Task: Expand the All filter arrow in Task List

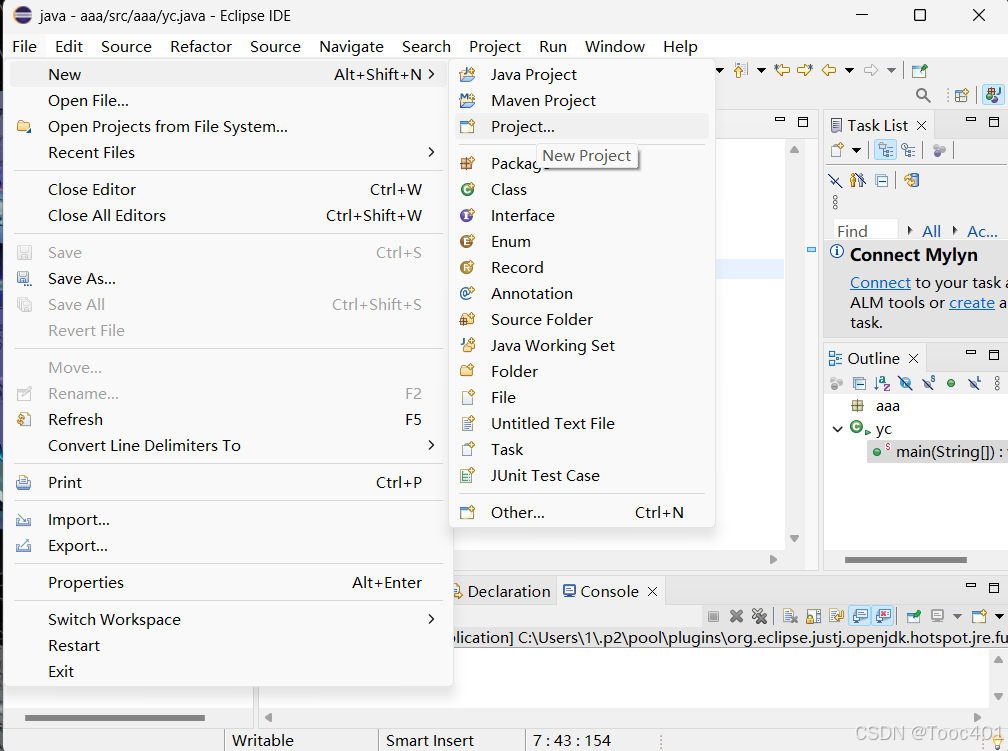Action: point(910,230)
